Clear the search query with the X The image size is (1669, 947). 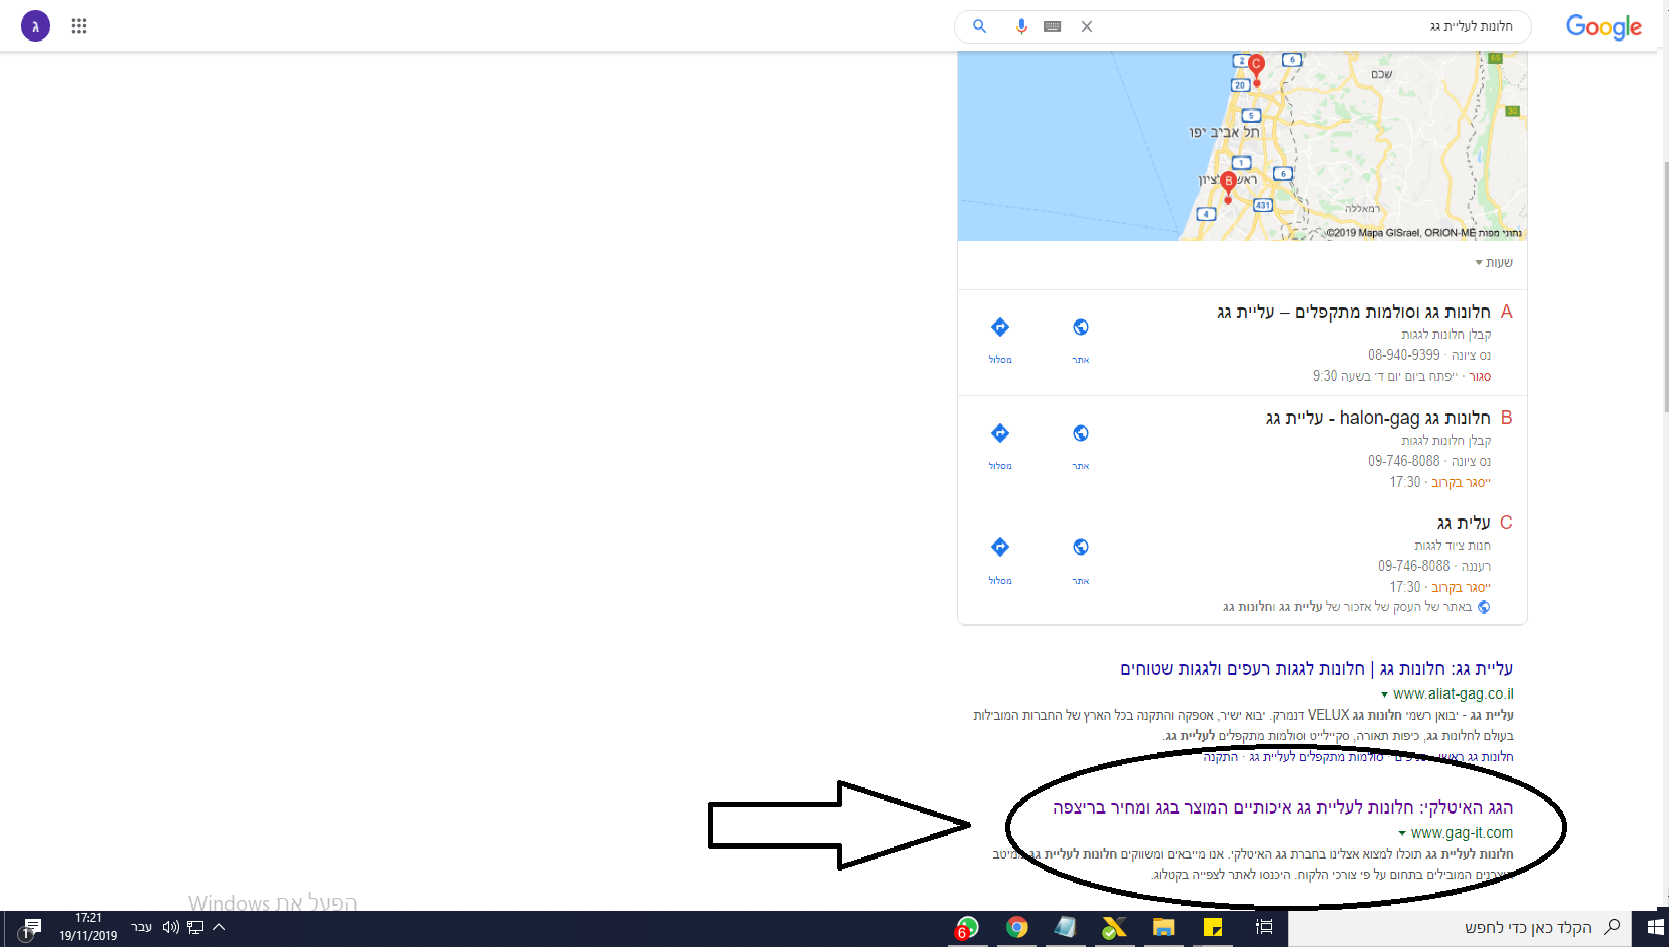click(1087, 27)
